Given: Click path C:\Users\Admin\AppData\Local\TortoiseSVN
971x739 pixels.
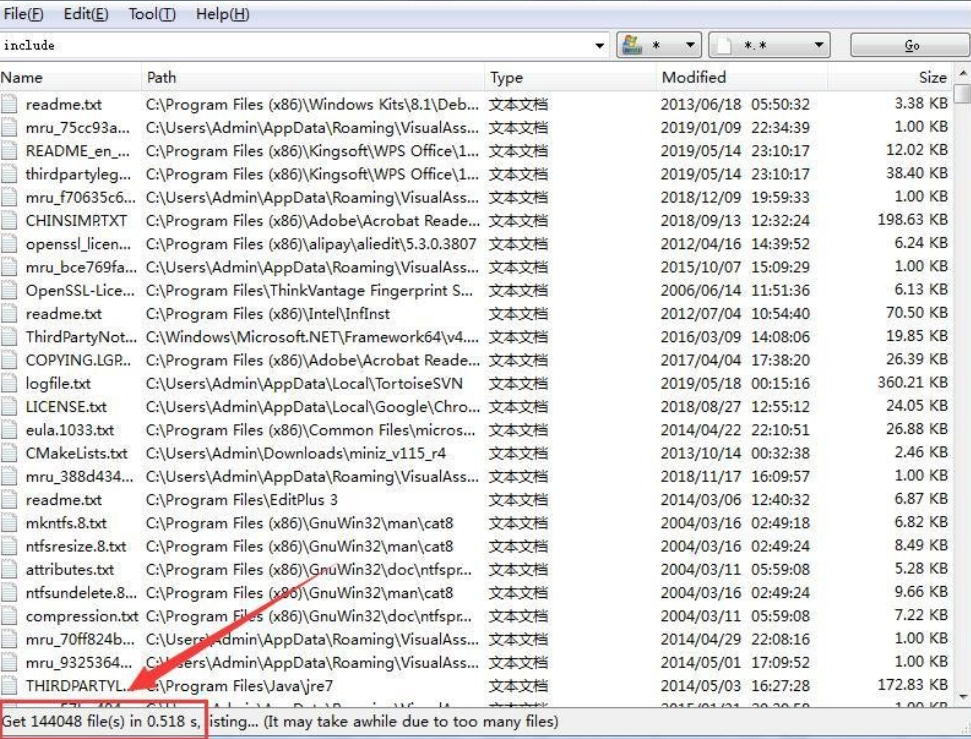Looking at the screenshot, I should tap(304, 383).
